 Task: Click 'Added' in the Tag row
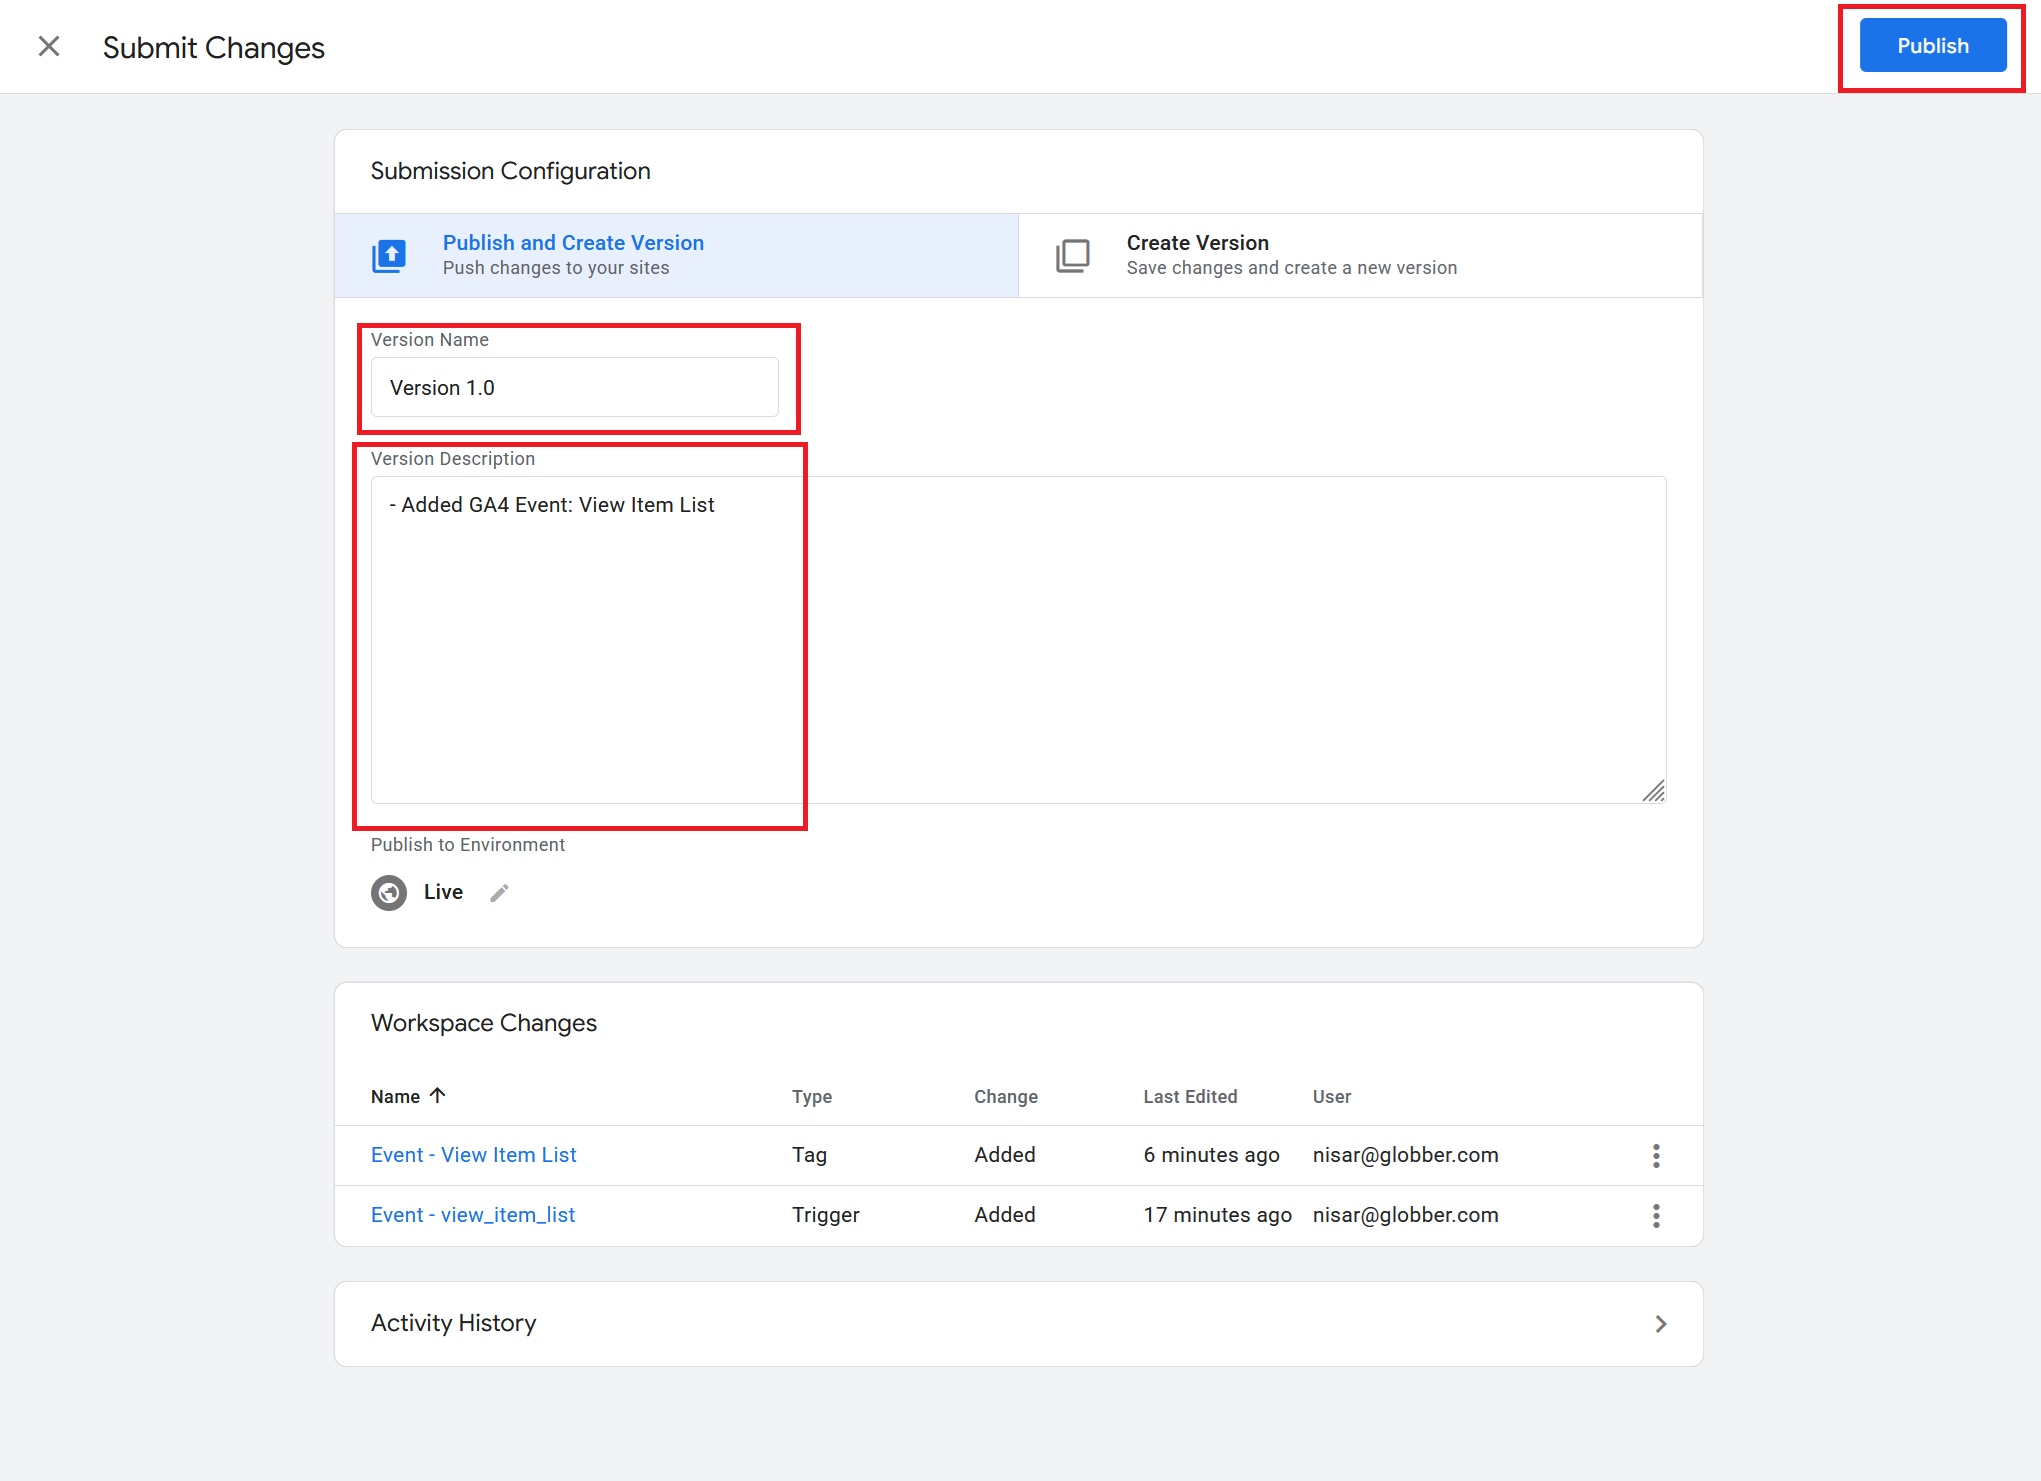pyautogui.click(x=1005, y=1155)
